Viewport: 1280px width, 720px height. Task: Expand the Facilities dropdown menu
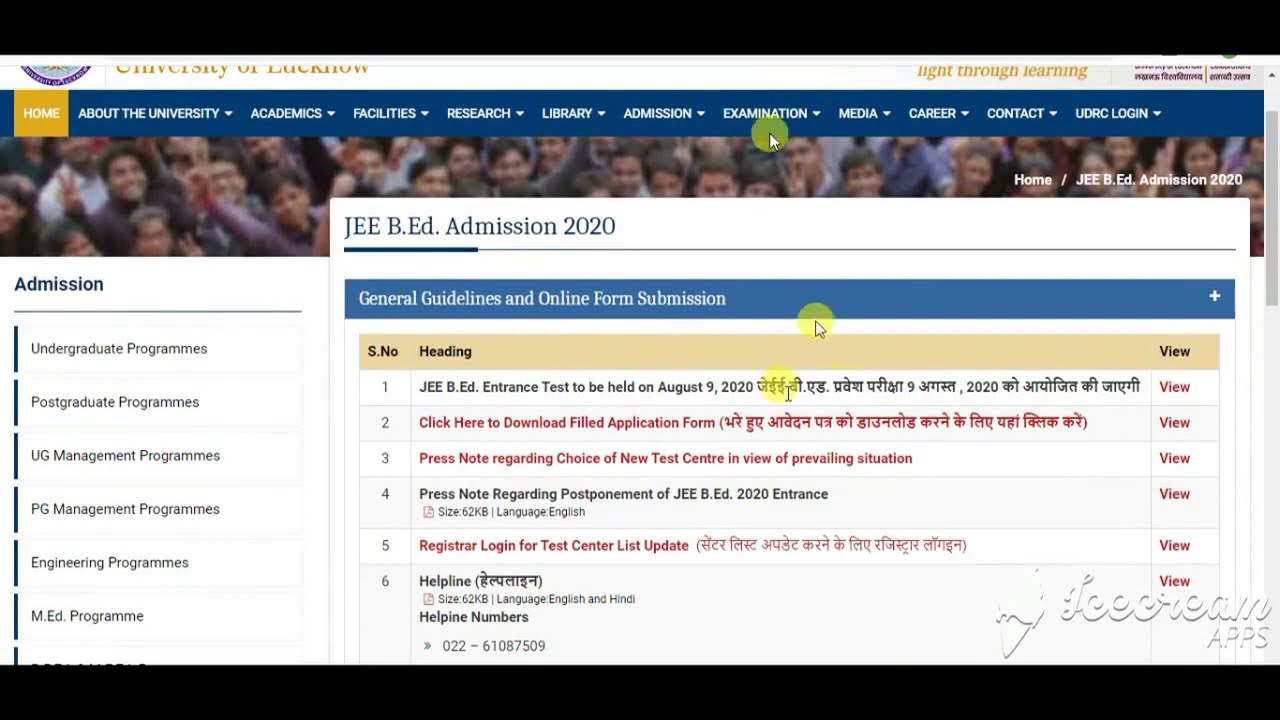pos(391,113)
